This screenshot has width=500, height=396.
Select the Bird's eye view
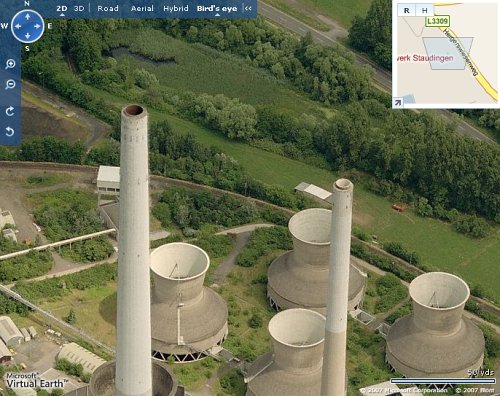pyautogui.click(x=217, y=9)
